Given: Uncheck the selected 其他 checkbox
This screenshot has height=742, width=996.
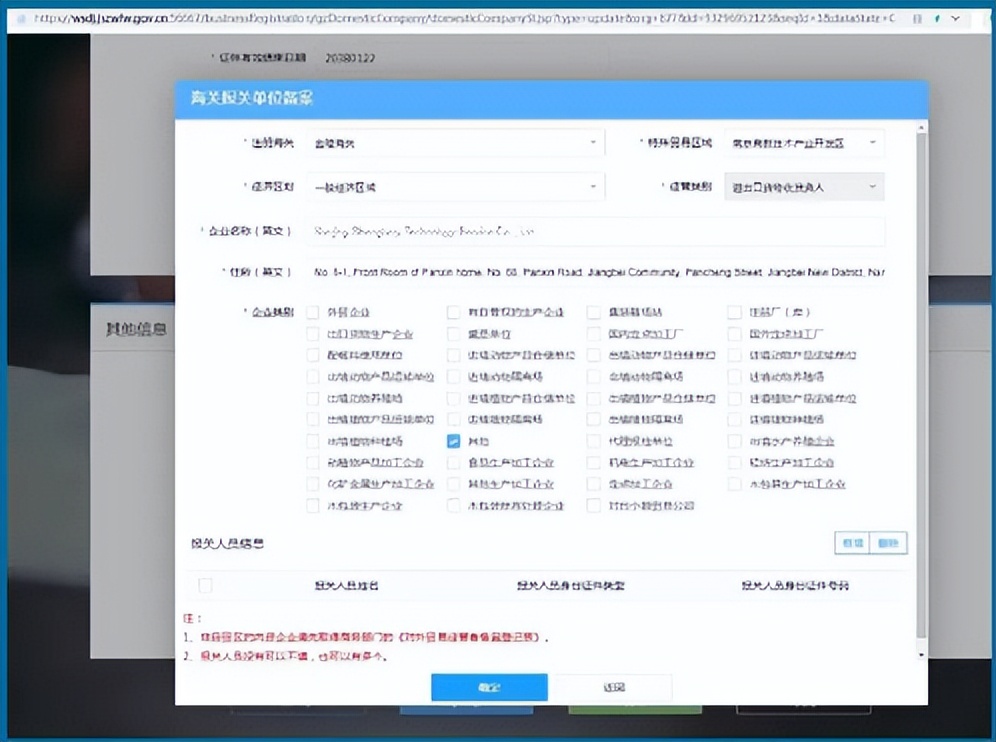Looking at the screenshot, I should [x=453, y=440].
